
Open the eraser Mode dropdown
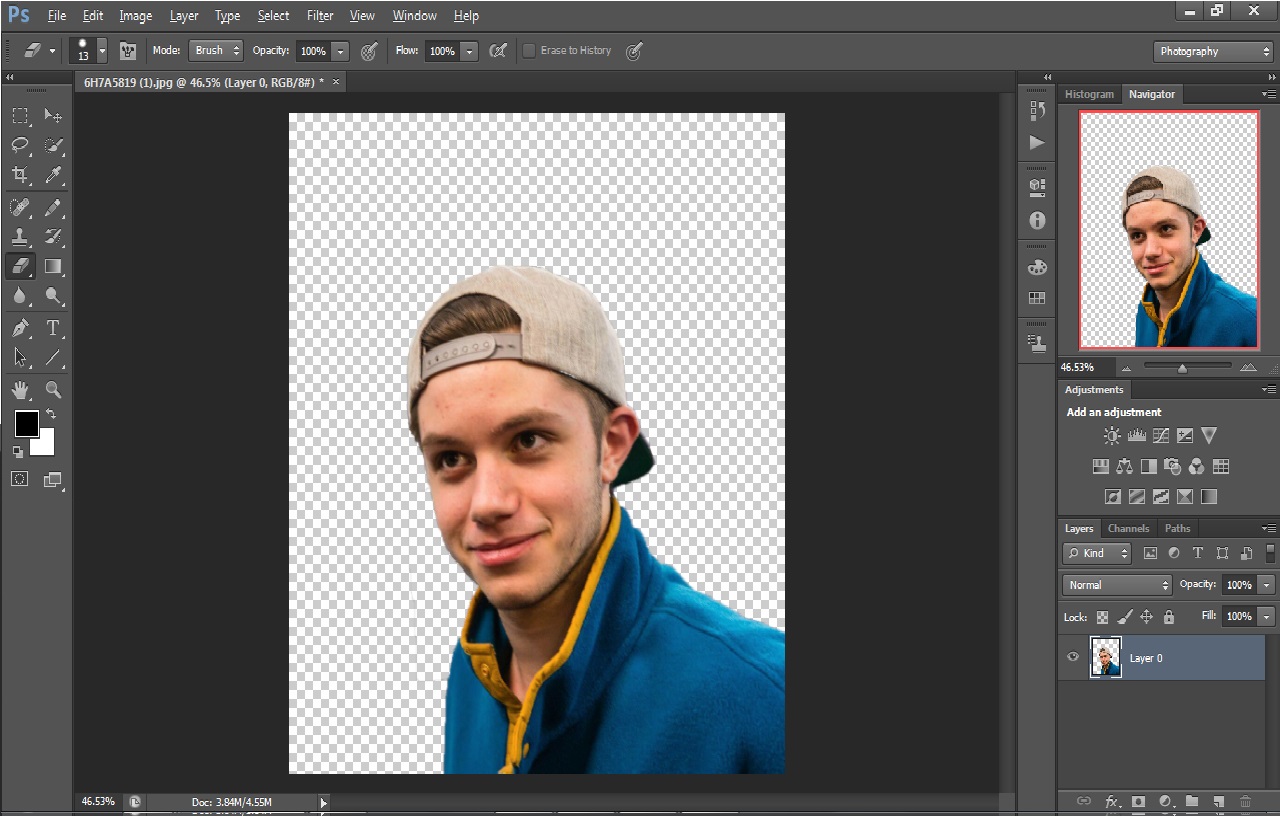(x=216, y=50)
